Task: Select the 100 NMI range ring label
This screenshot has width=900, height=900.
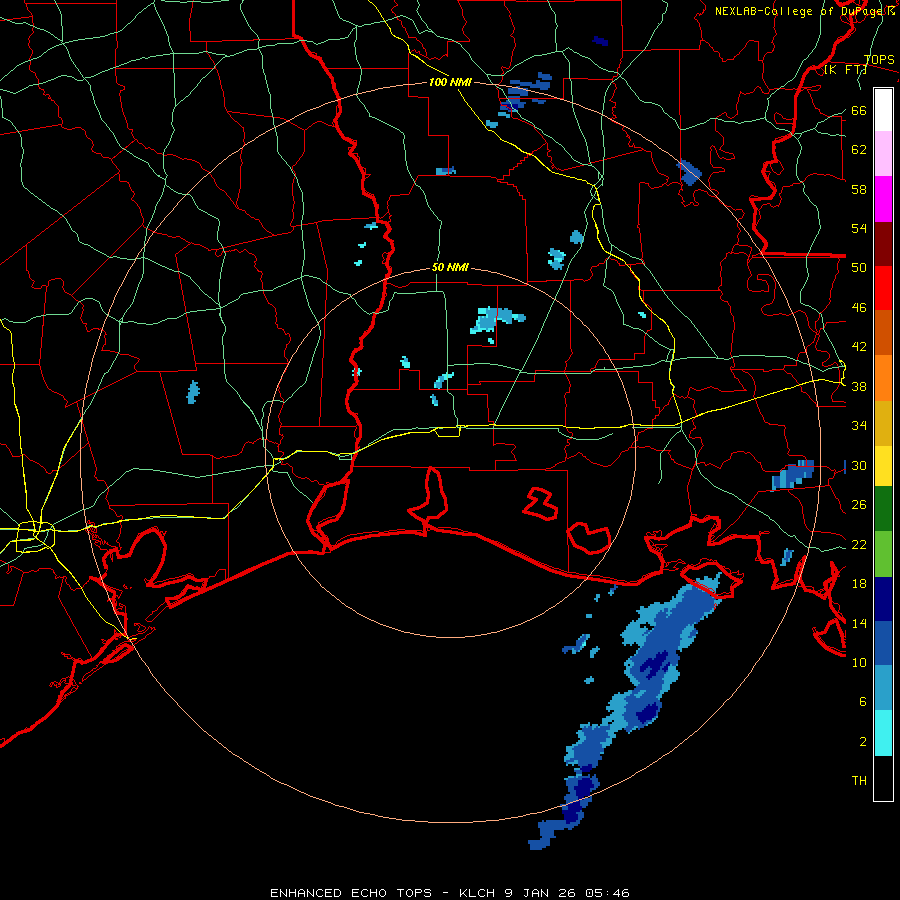Action: pos(450,82)
